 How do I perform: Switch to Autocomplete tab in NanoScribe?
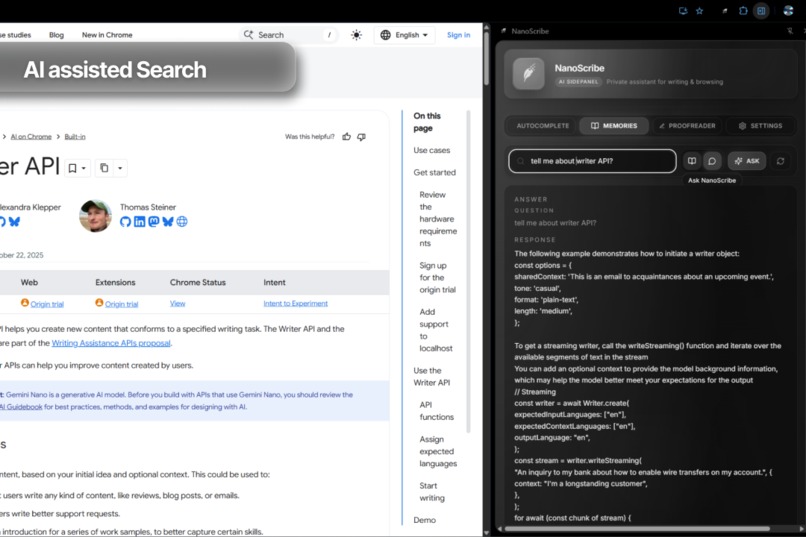[543, 126]
